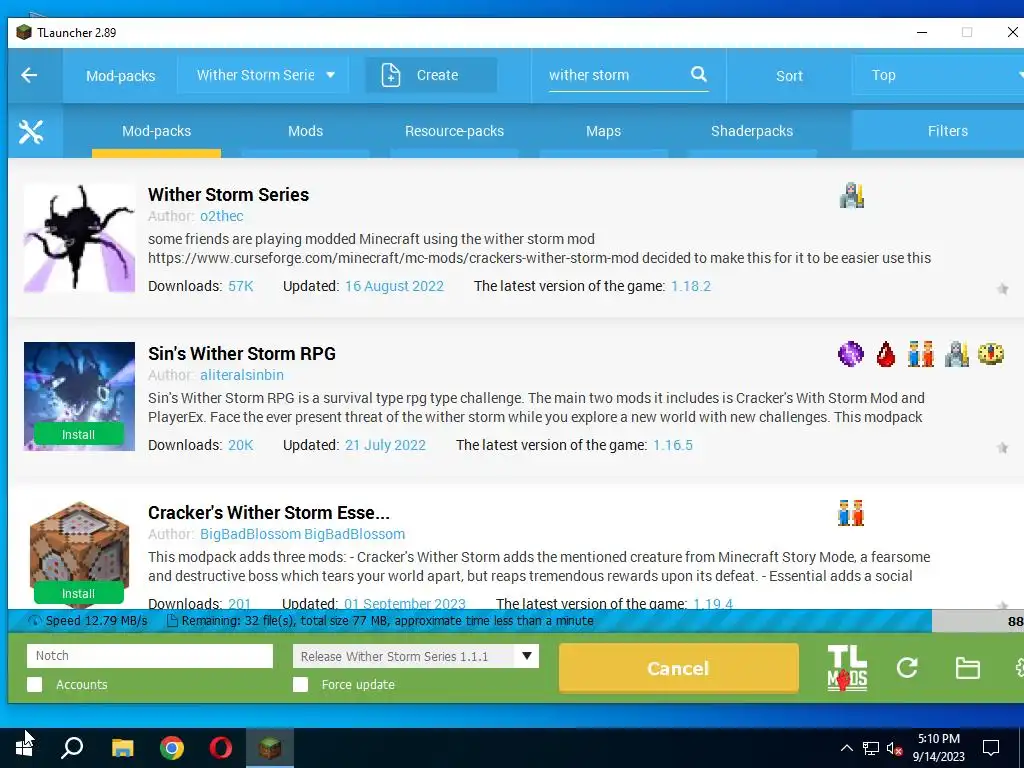Click the Wither Storm Series title
The width and height of the screenshot is (1024, 768).
(x=229, y=195)
